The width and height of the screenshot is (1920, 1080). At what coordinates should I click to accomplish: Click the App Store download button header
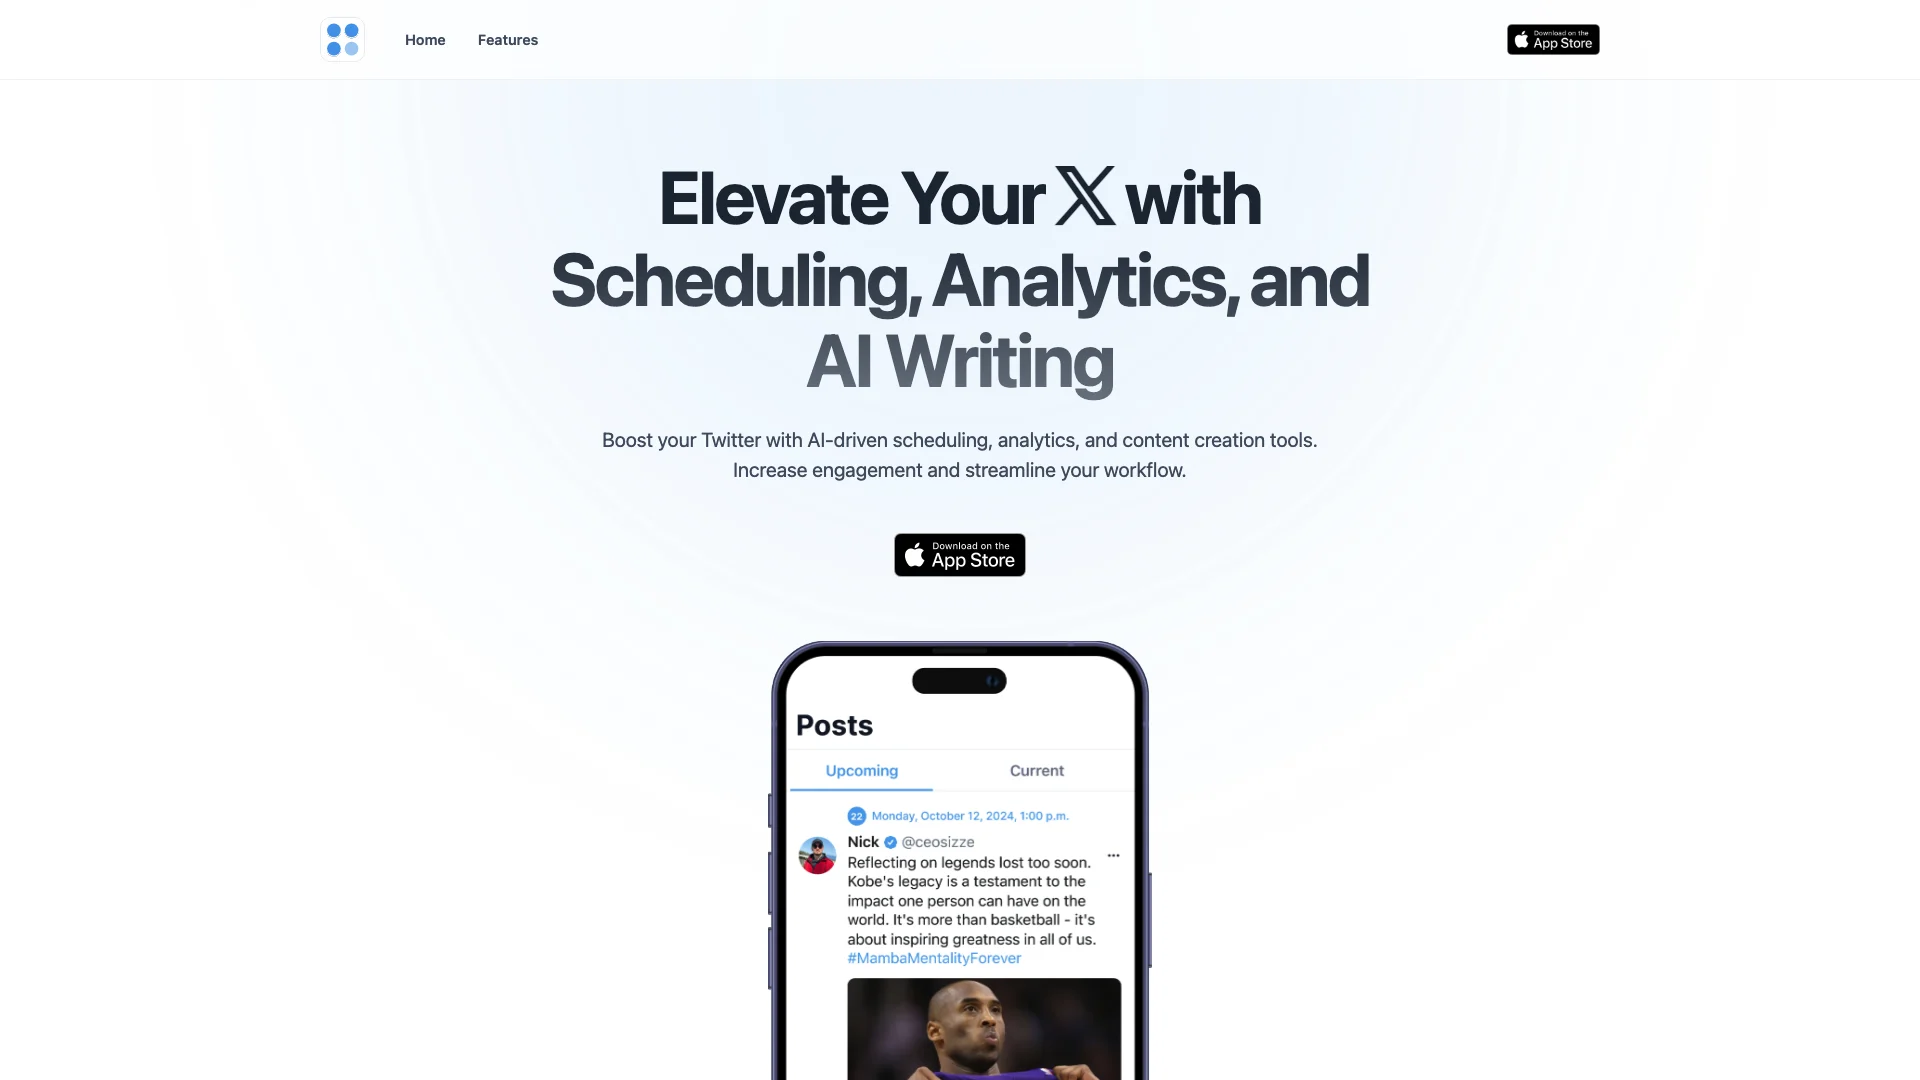click(1552, 38)
